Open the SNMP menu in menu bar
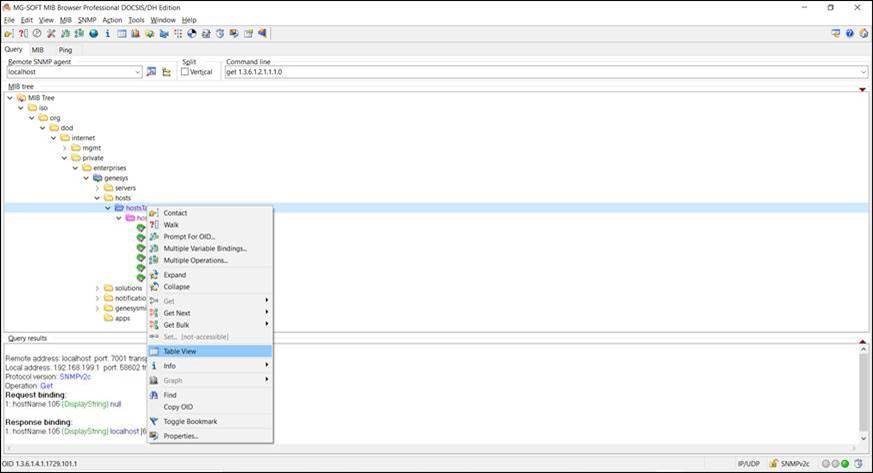 point(87,20)
